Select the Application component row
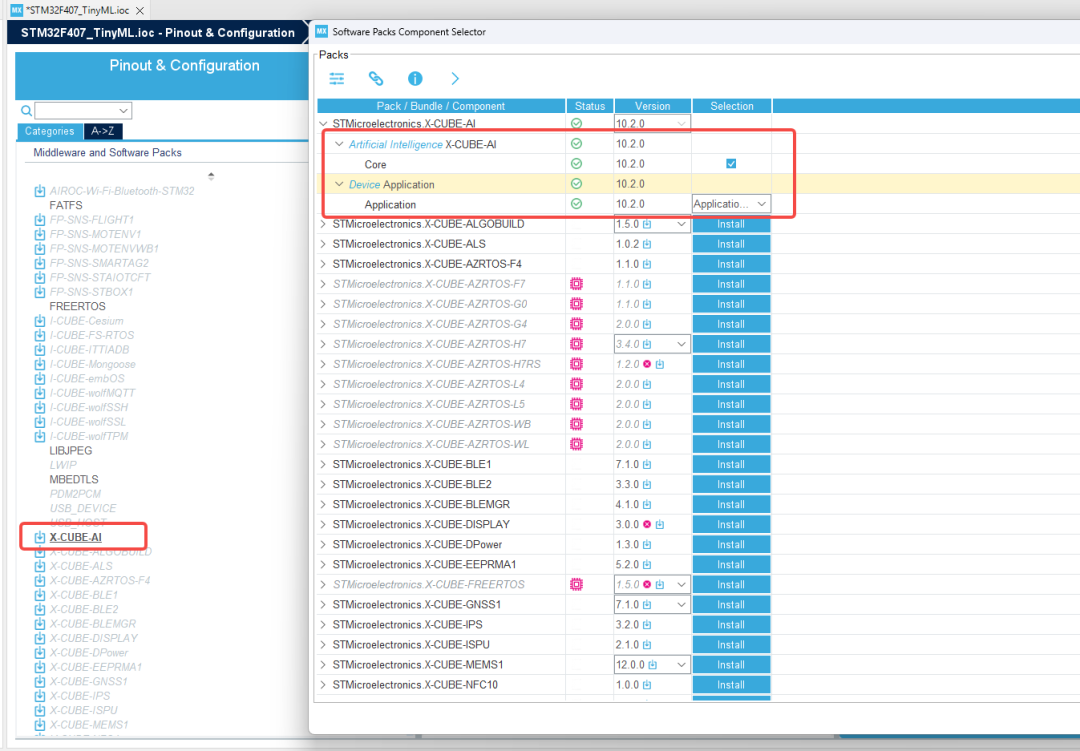The width and height of the screenshot is (1080, 751). pyautogui.click(x=390, y=205)
